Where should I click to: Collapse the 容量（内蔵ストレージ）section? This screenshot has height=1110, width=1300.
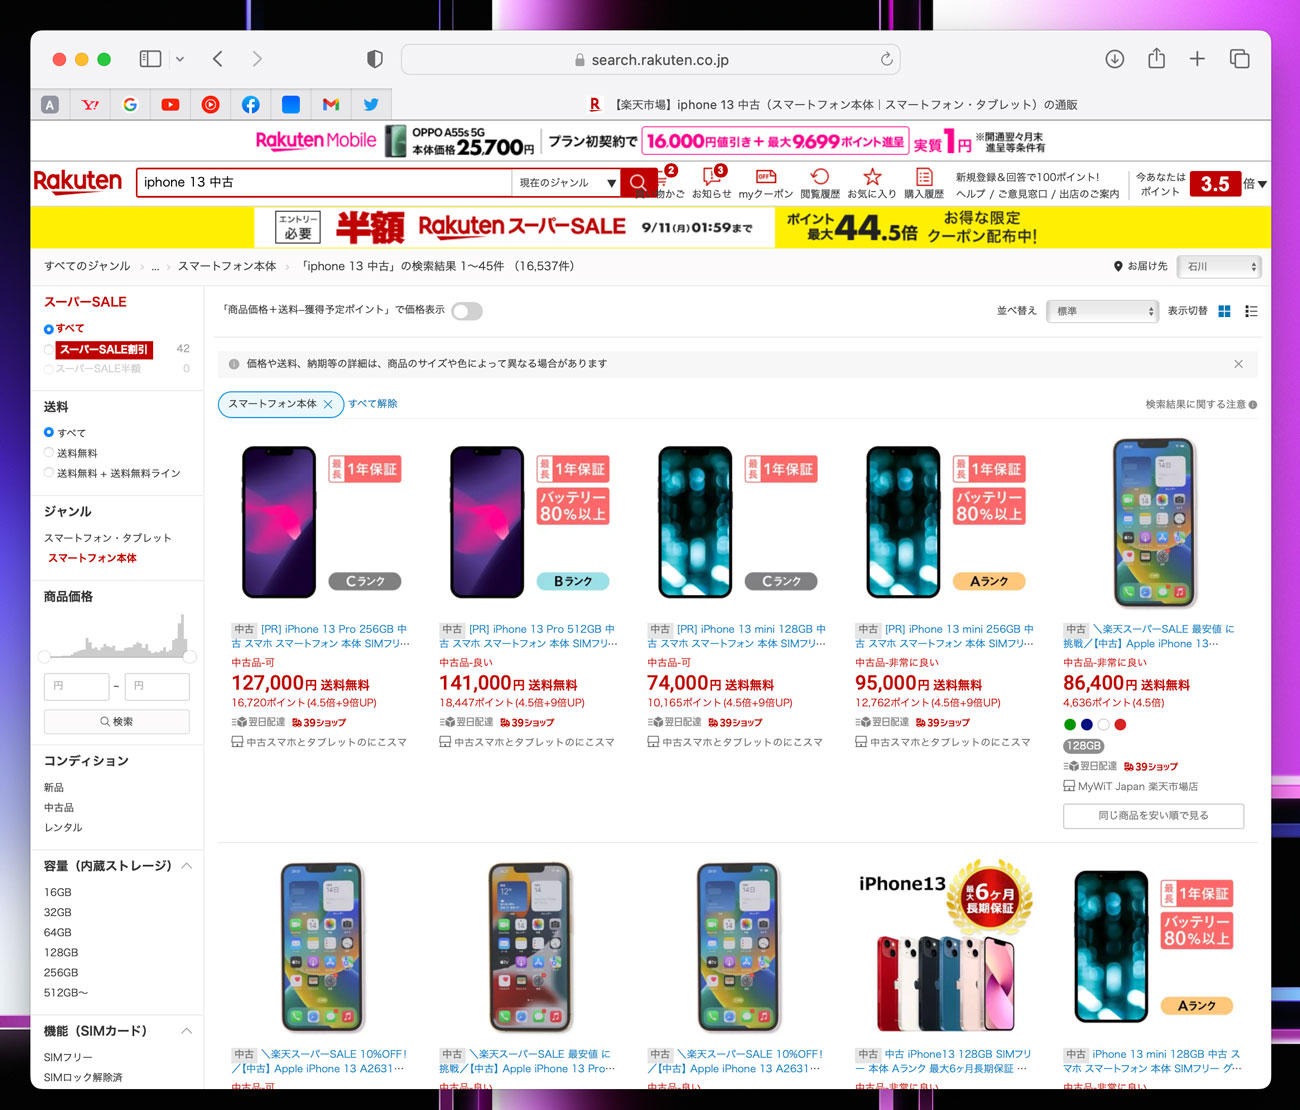186,866
